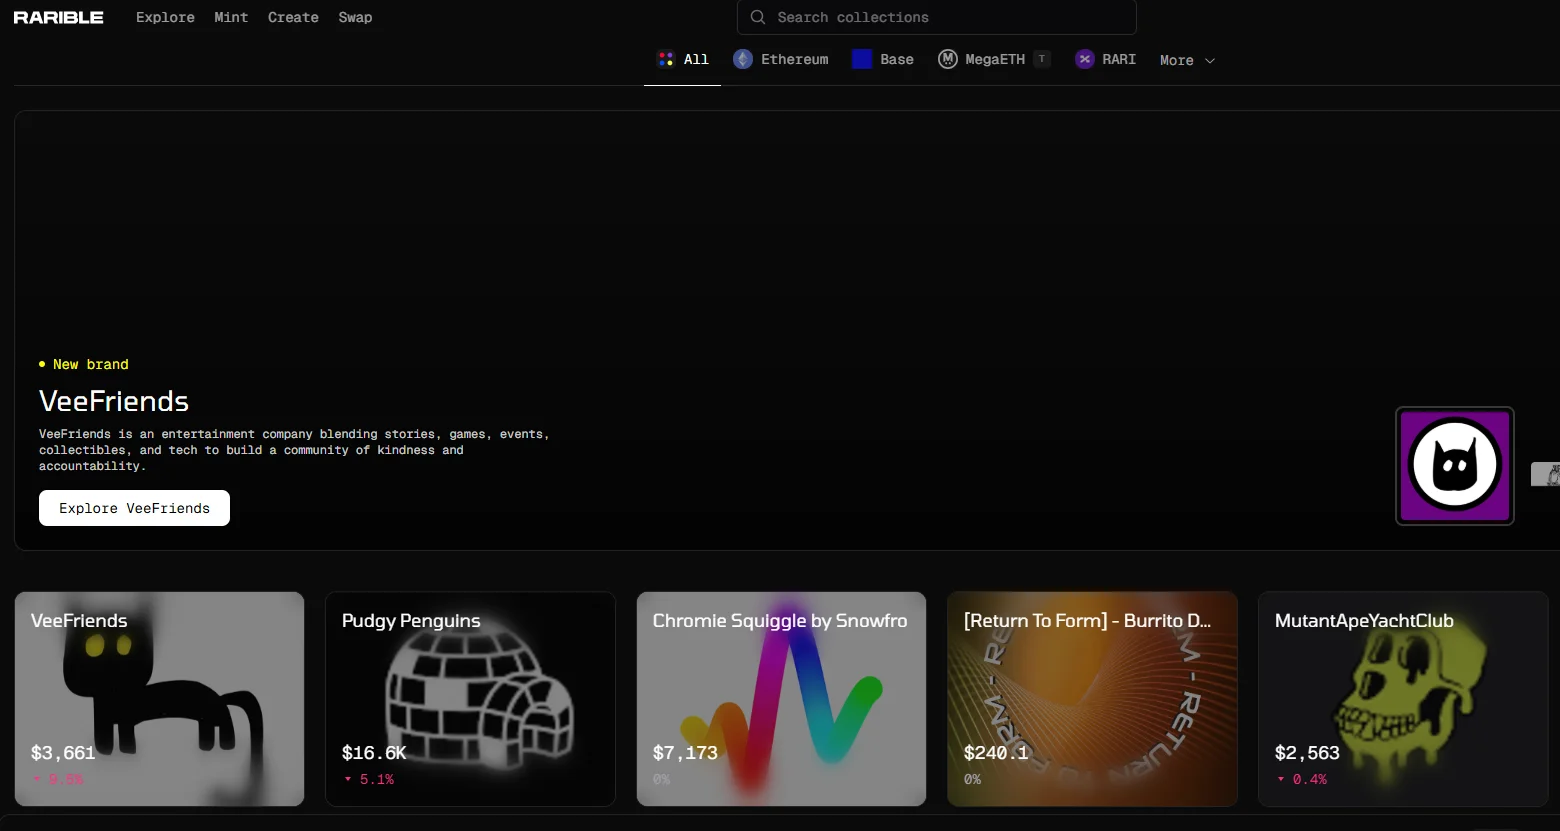
Task: Click the purple RARI chain icon
Action: click(1085, 59)
